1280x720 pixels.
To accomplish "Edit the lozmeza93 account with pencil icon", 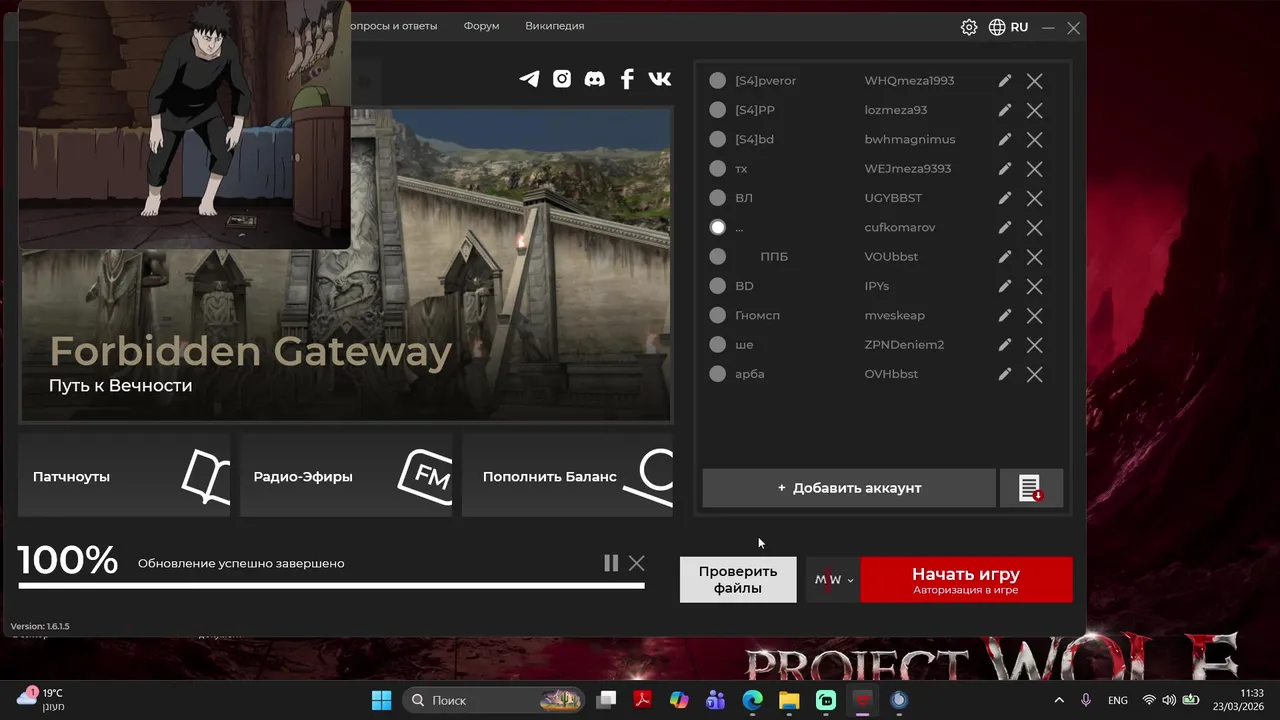I will [x=1005, y=110].
